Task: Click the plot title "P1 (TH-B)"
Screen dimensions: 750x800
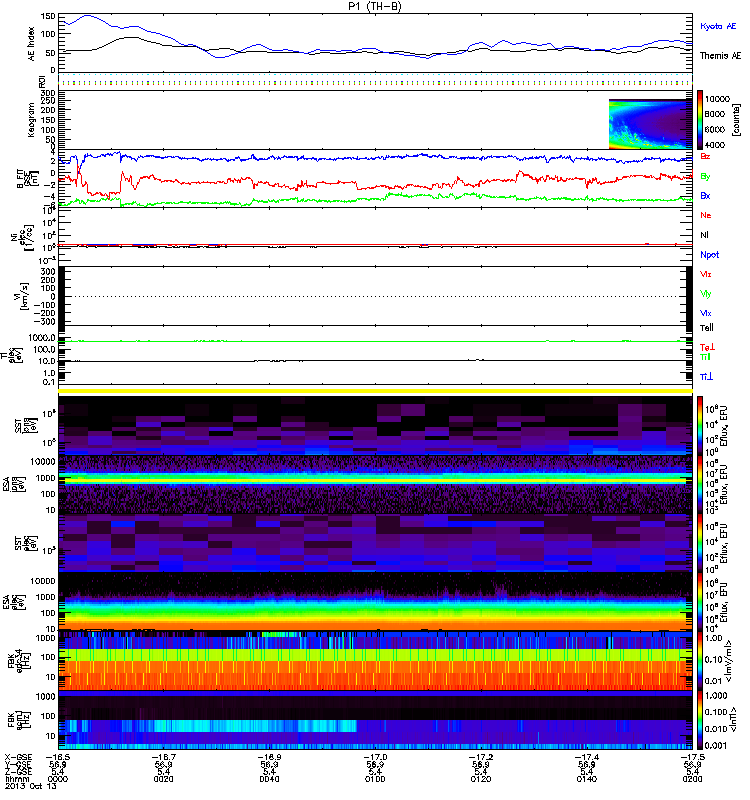Action: [375, 6]
